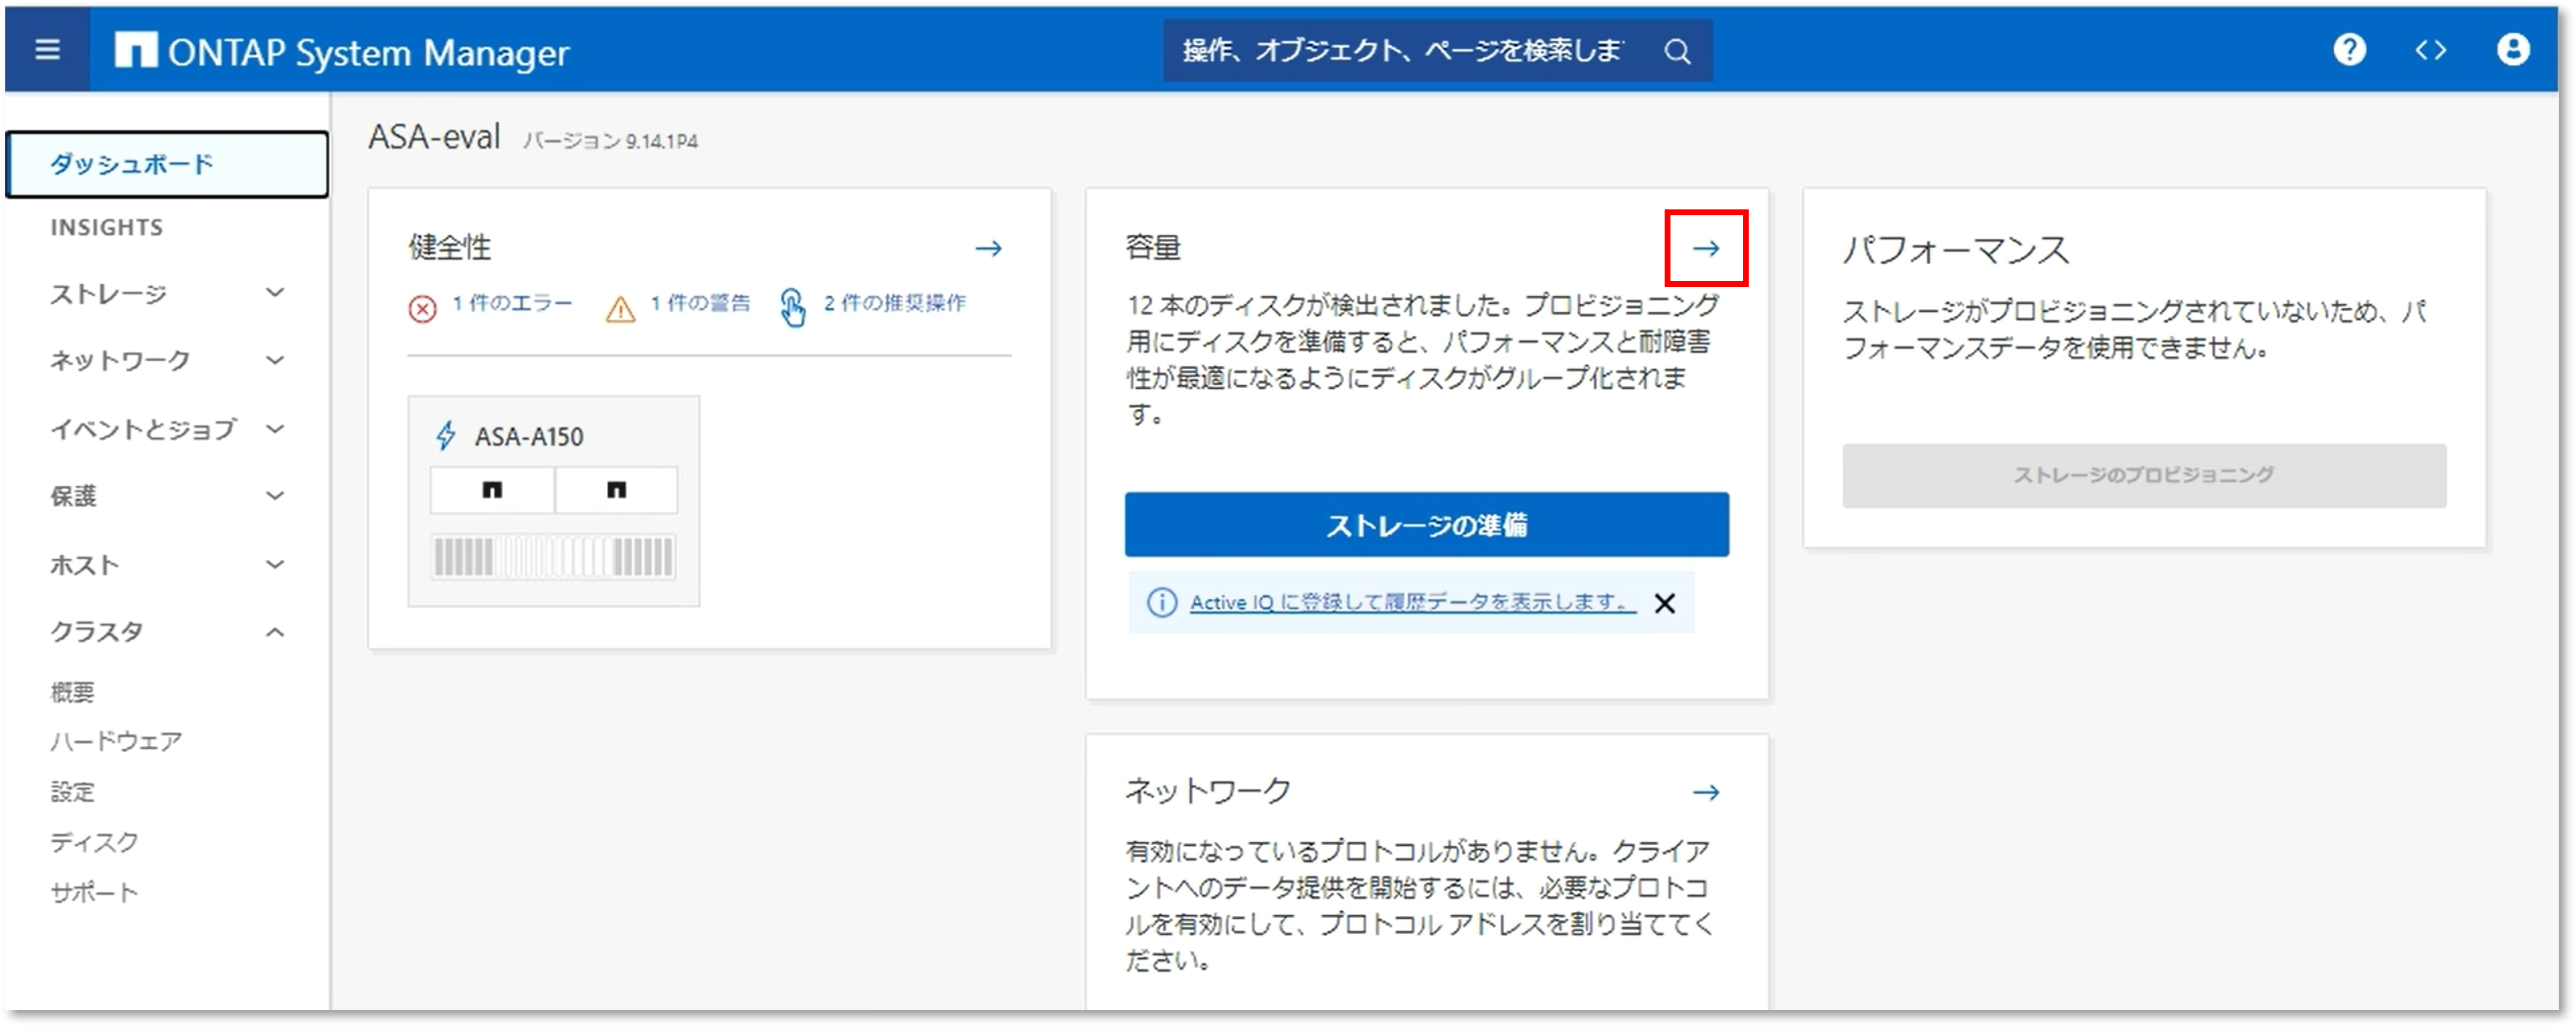Click the 容量 card title

1153,247
